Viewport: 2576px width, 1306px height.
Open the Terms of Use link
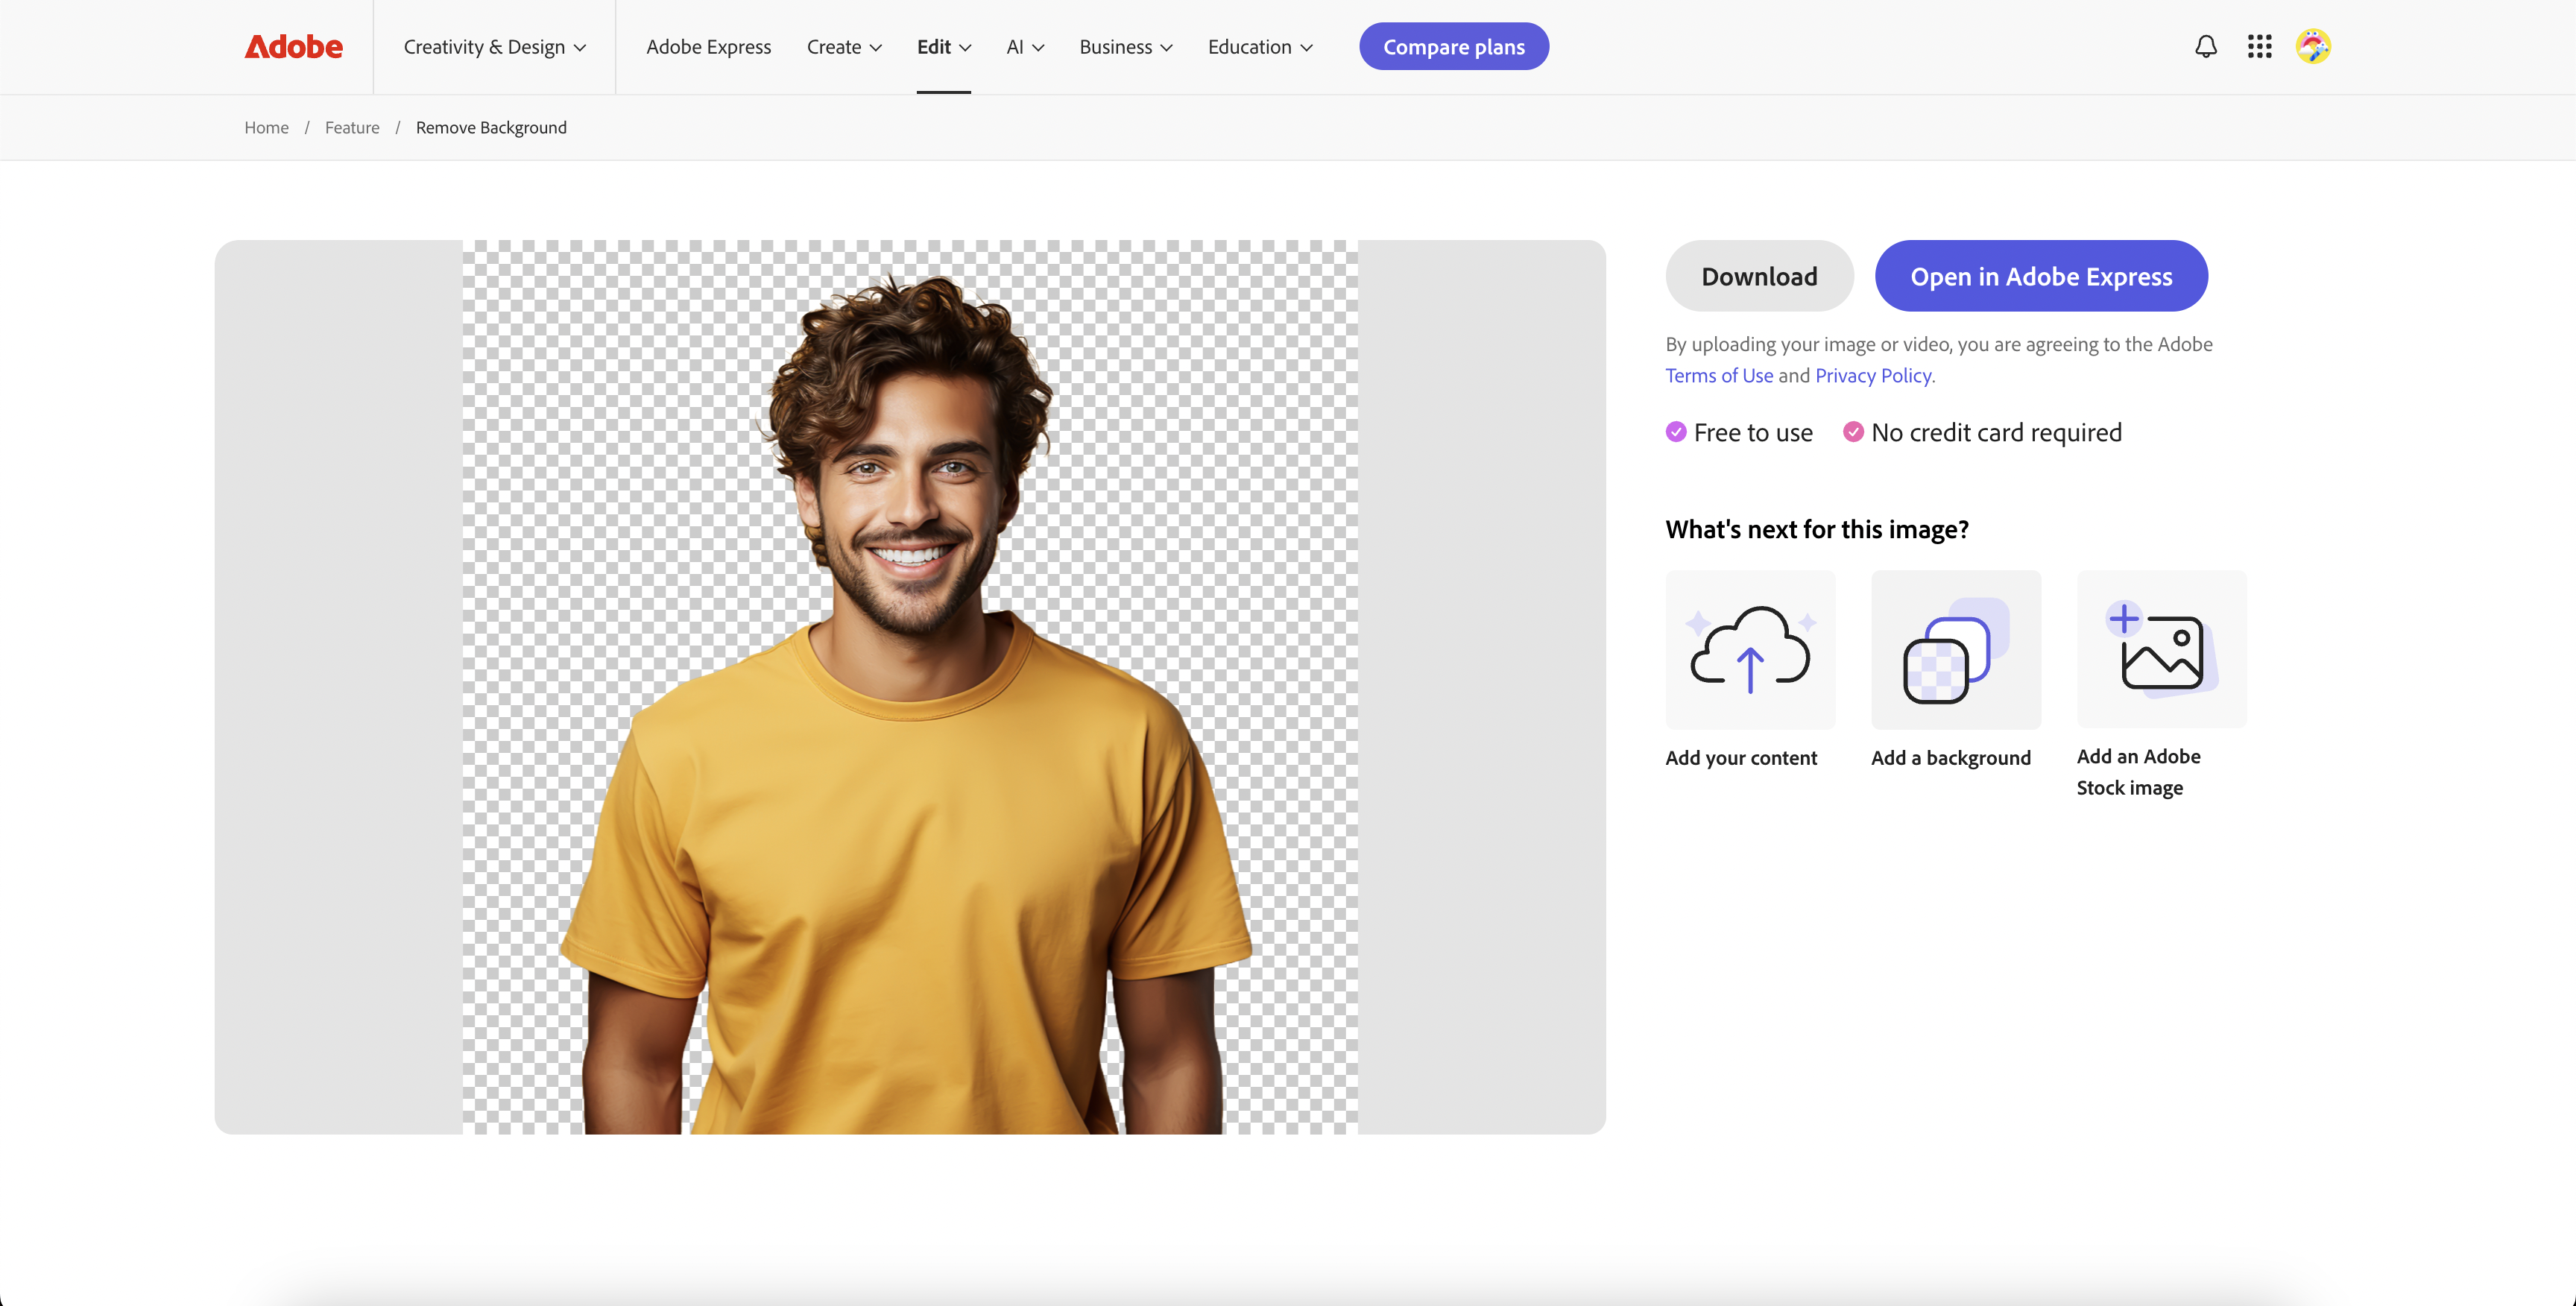[1718, 376]
